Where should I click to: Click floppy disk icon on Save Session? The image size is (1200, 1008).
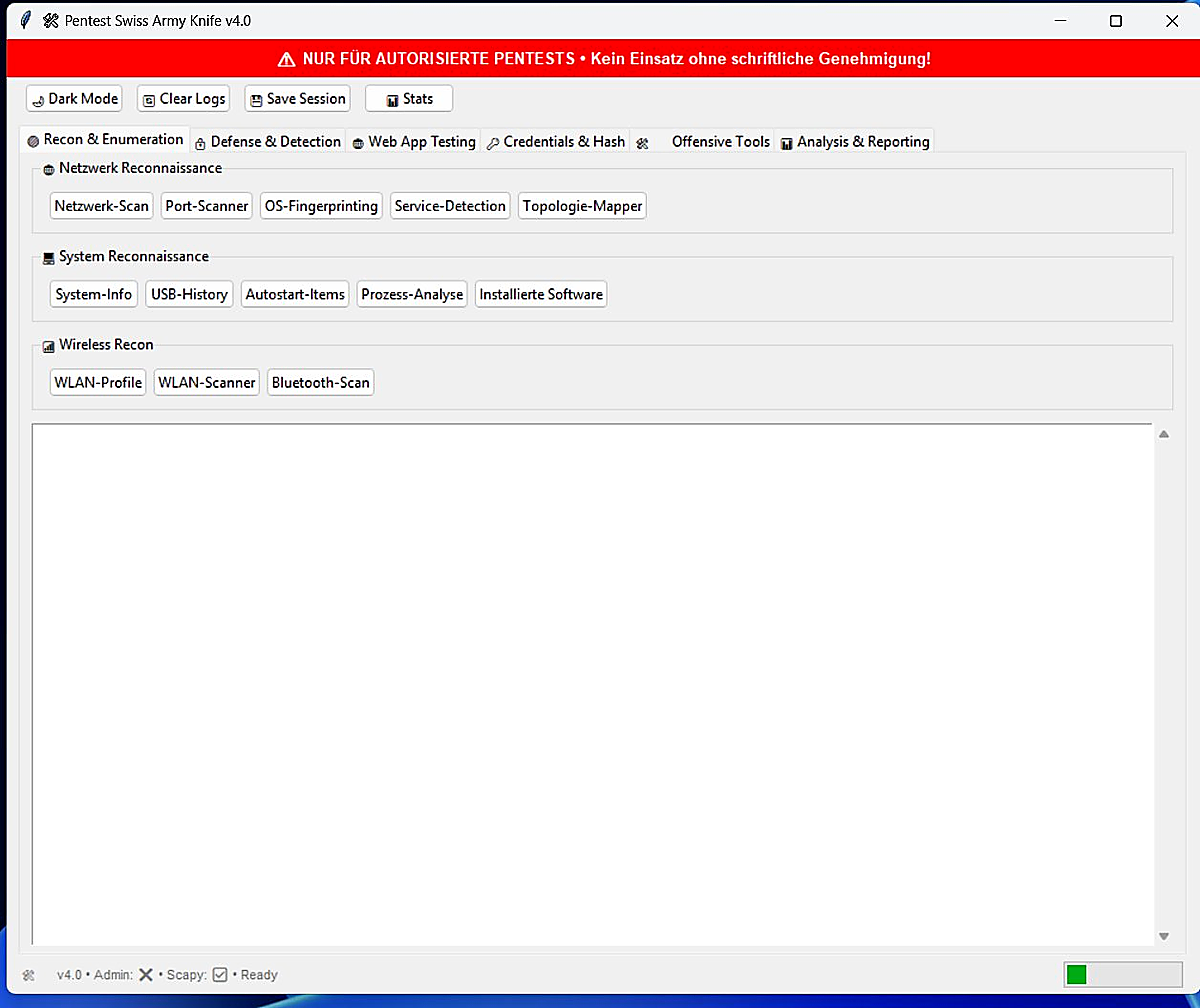(x=256, y=100)
